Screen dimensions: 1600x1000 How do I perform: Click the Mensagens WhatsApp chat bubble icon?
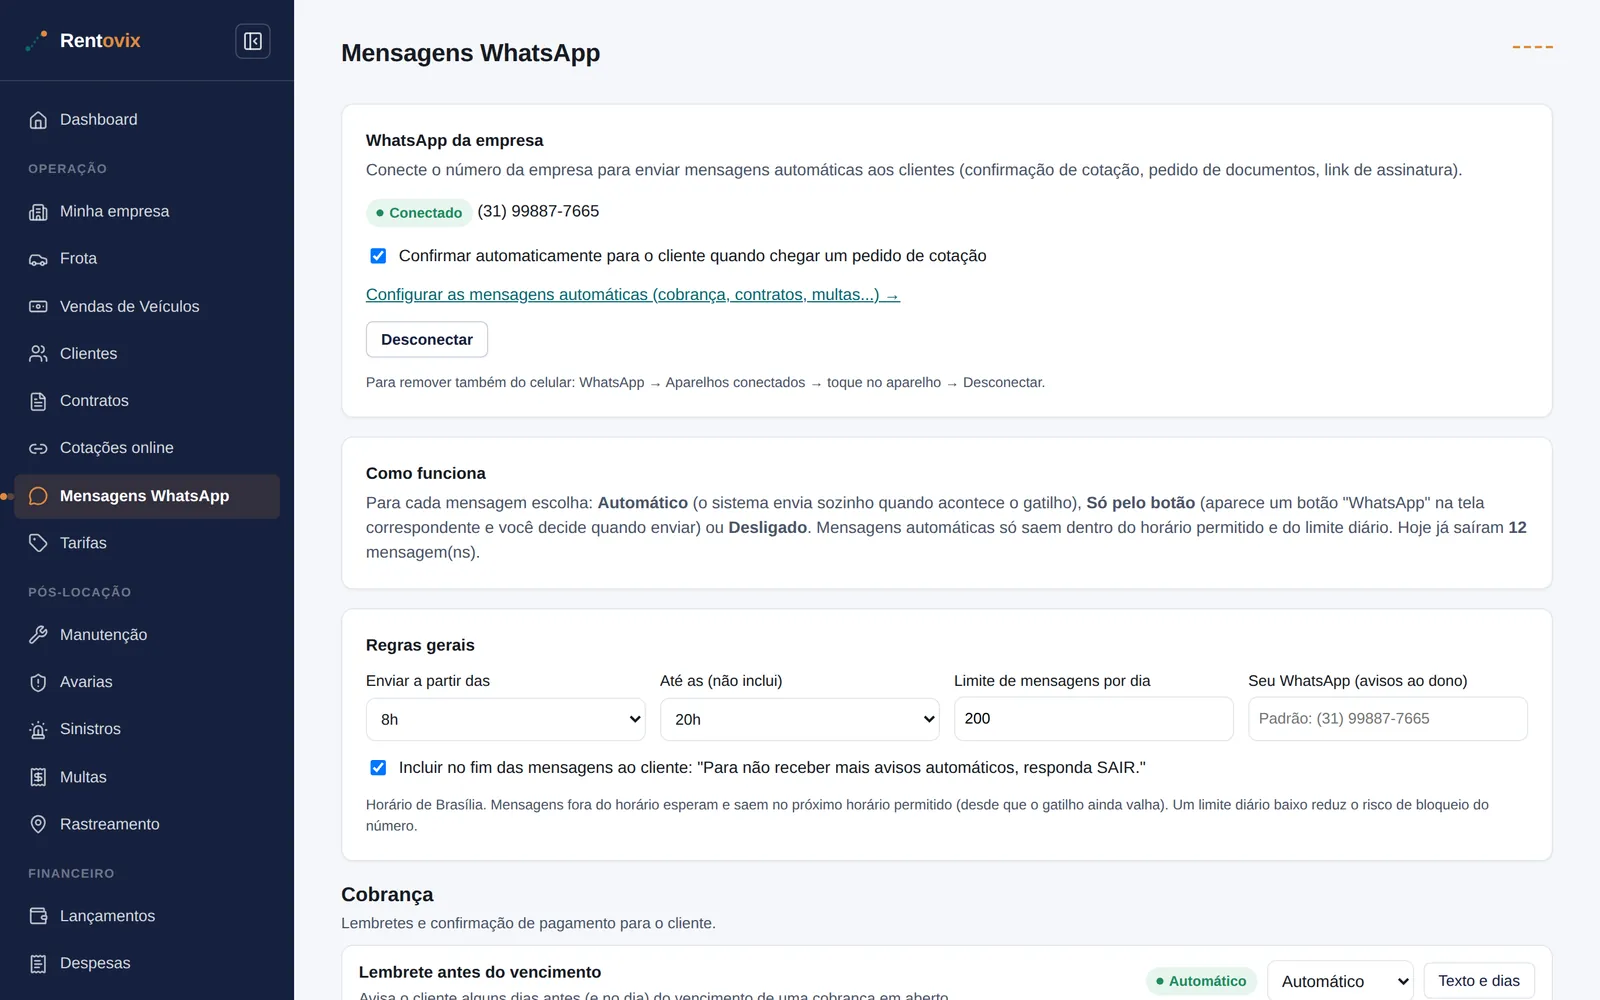pyautogui.click(x=38, y=496)
